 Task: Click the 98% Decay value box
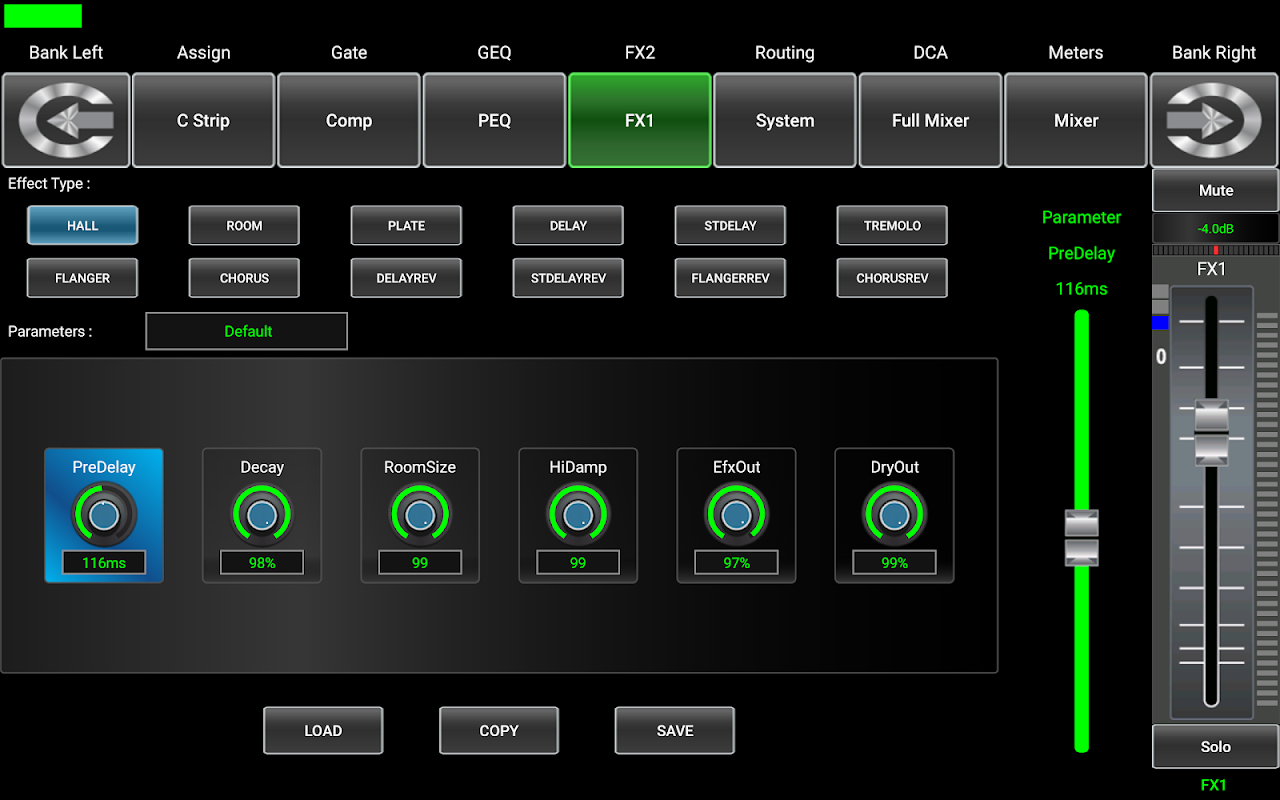pos(262,563)
